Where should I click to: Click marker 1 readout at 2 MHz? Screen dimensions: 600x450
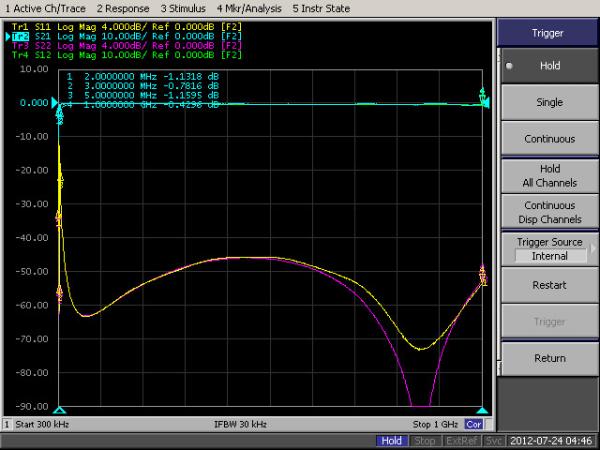tap(143, 77)
